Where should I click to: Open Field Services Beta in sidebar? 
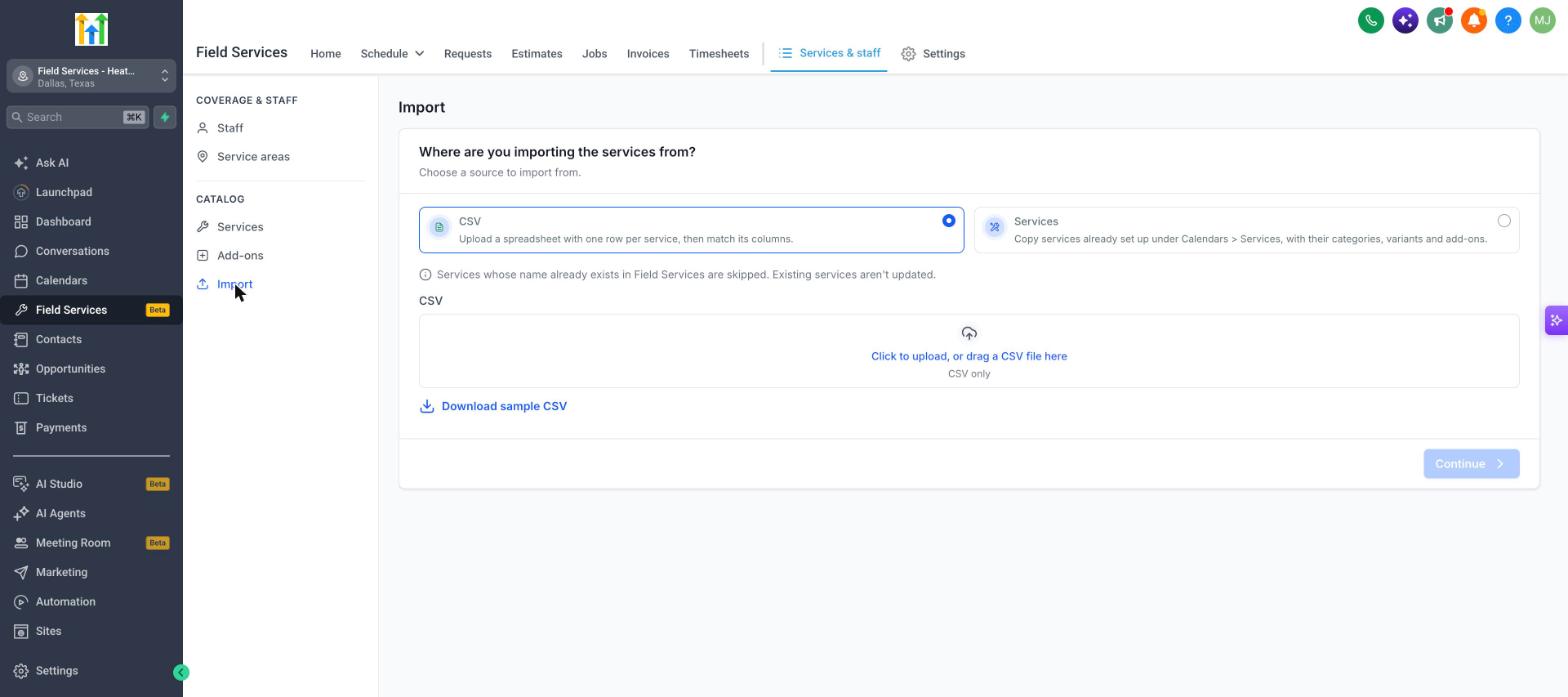pos(91,310)
